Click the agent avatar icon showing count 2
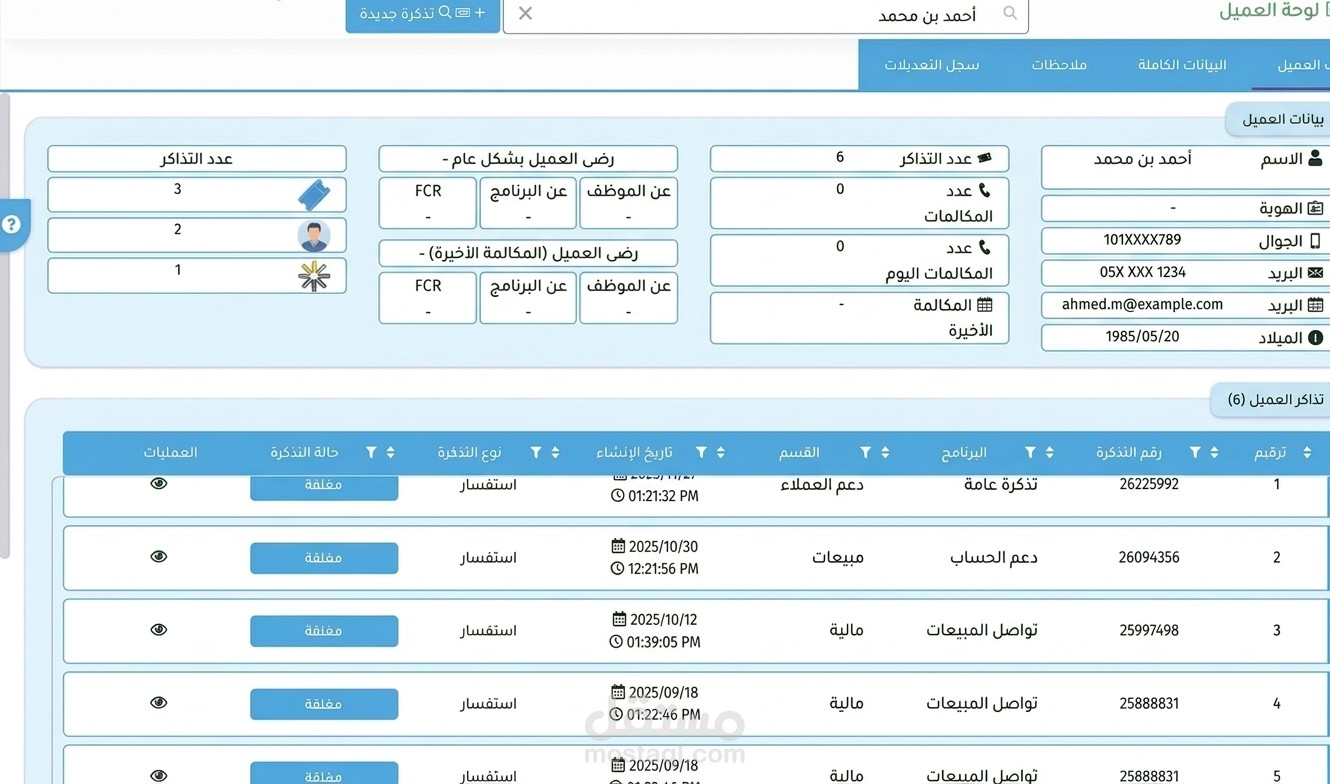The image size is (1330, 784). 314,235
